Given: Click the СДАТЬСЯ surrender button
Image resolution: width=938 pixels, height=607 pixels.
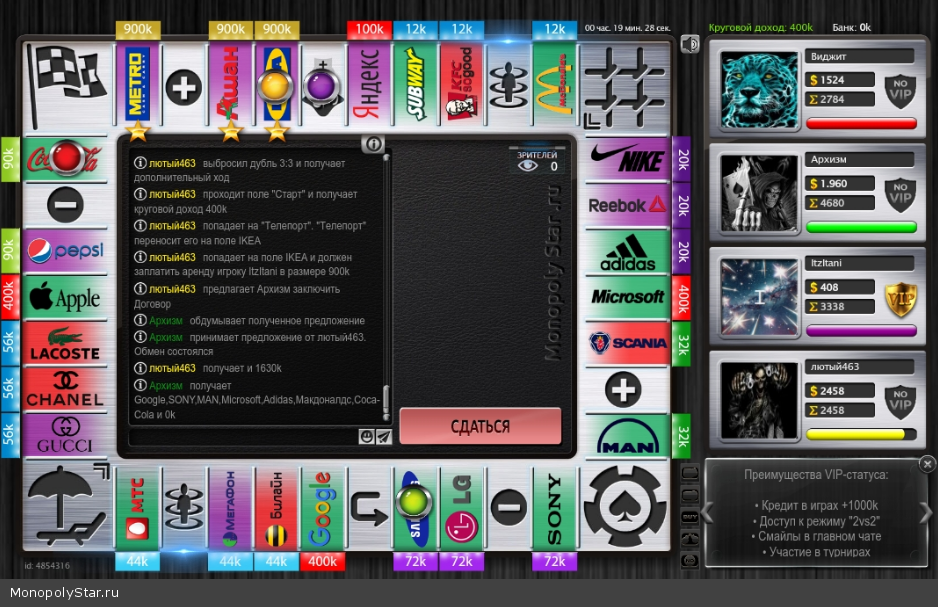Looking at the screenshot, I should point(480,426).
